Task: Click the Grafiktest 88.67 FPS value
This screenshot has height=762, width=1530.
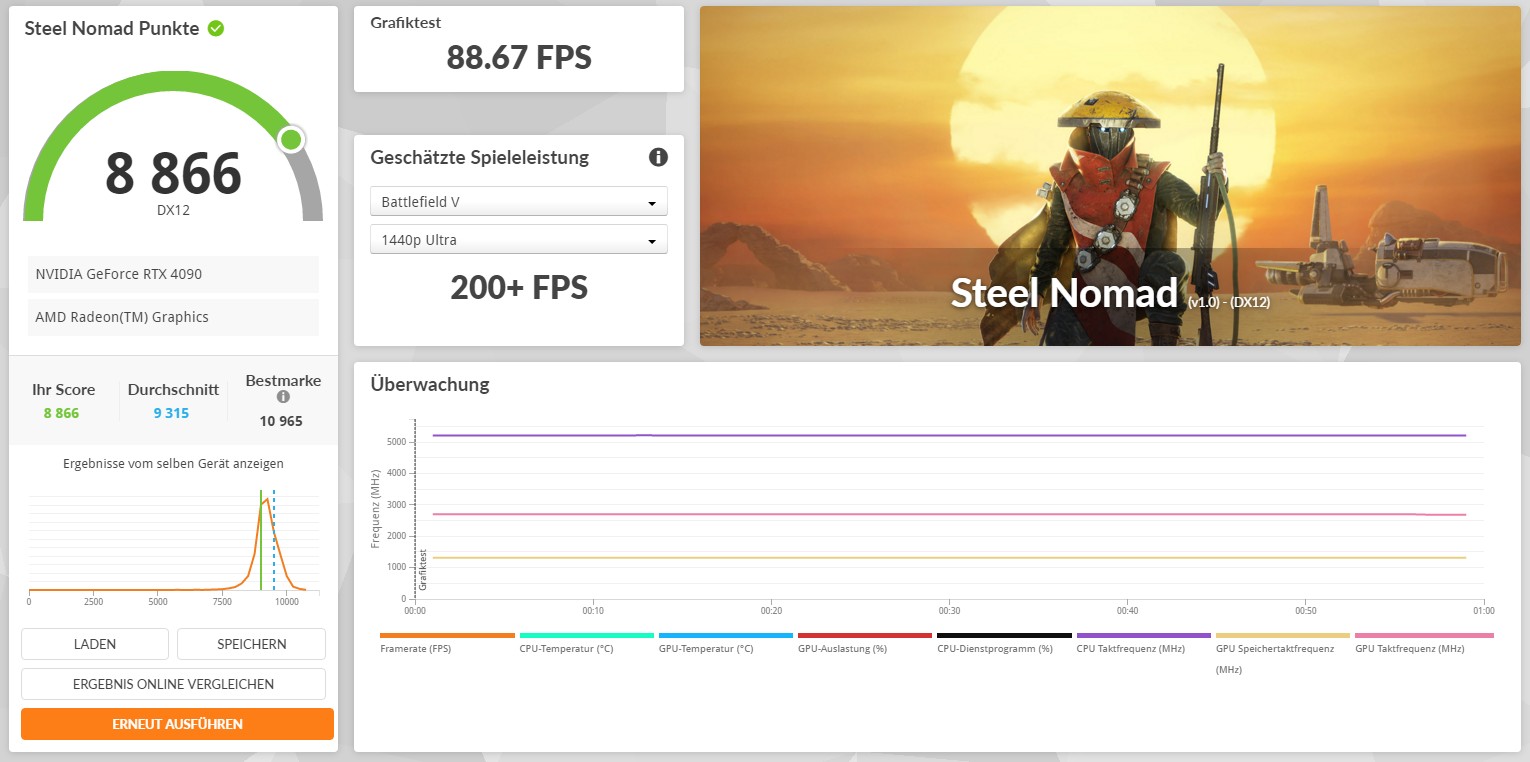Action: tap(519, 57)
